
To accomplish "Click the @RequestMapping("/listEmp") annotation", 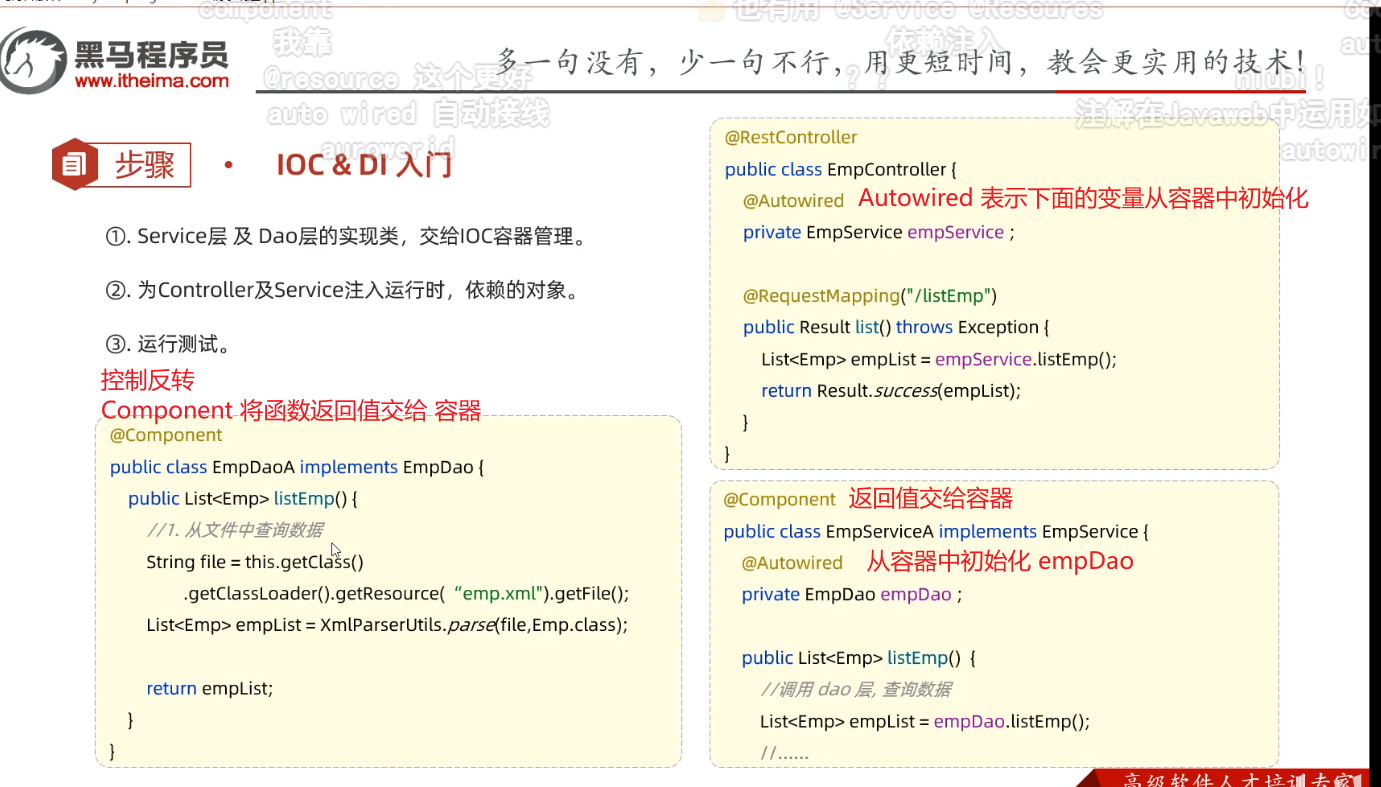I will (870, 295).
